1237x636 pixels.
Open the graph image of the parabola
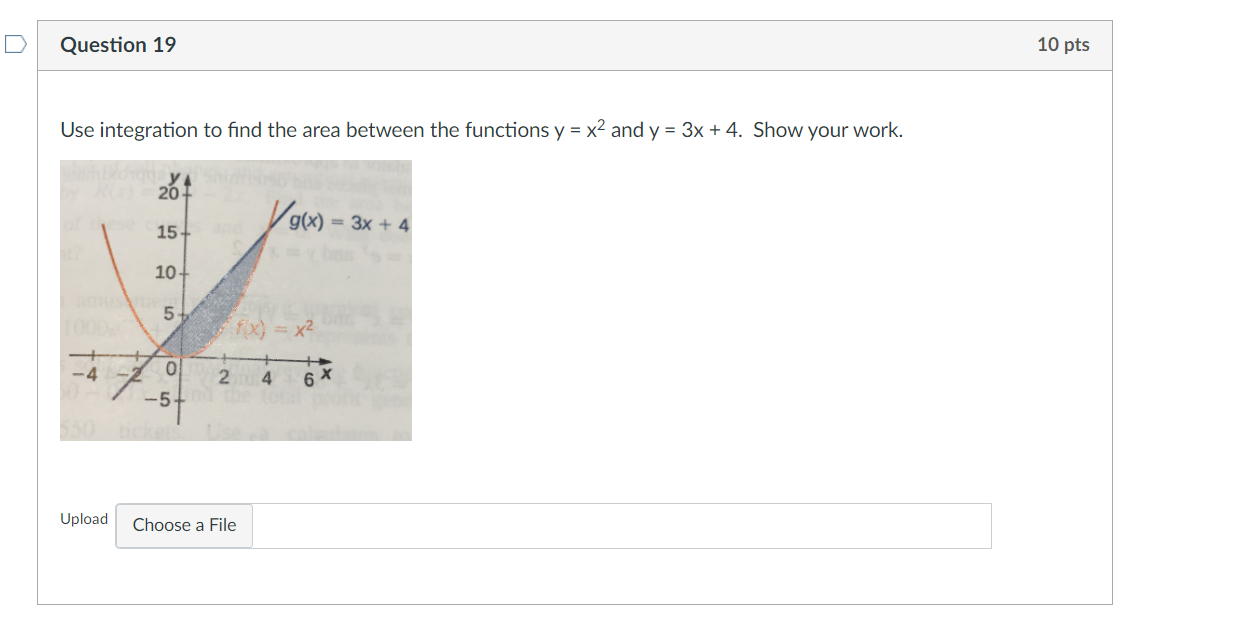[x=235, y=300]
